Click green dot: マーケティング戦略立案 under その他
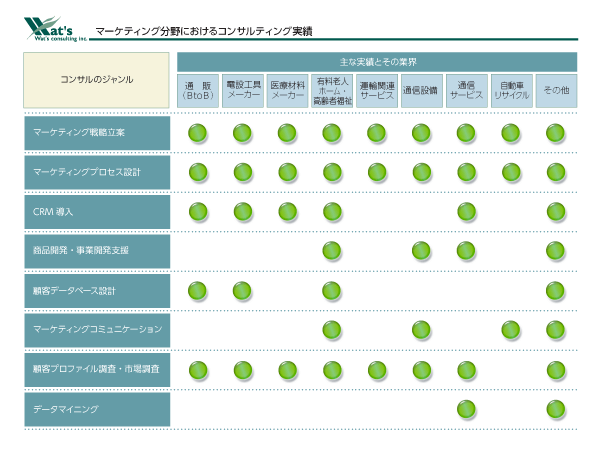The height and width of the screenshot is (450, 600). tap(556, 133)
